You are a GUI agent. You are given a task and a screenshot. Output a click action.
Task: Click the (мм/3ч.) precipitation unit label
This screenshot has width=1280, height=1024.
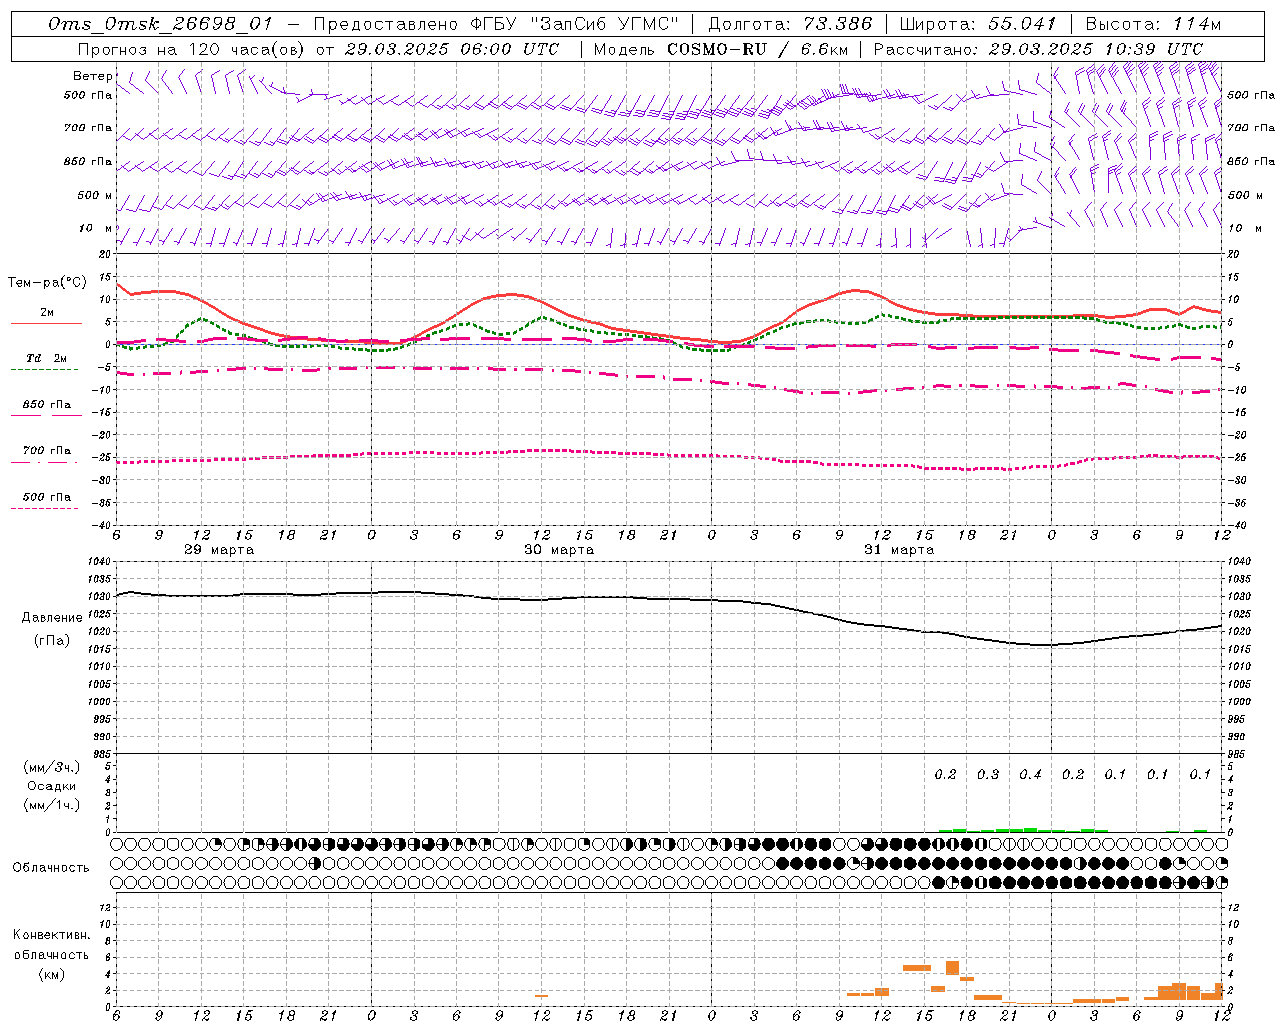coord(52,767)
